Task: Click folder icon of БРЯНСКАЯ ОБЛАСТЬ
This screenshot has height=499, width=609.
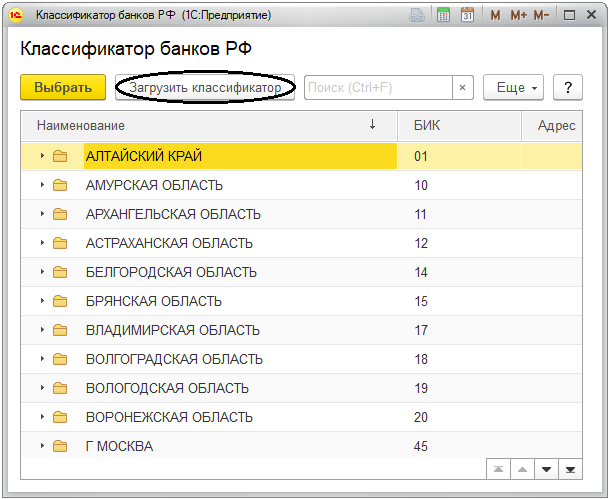Action: click(x=60, y=301)
